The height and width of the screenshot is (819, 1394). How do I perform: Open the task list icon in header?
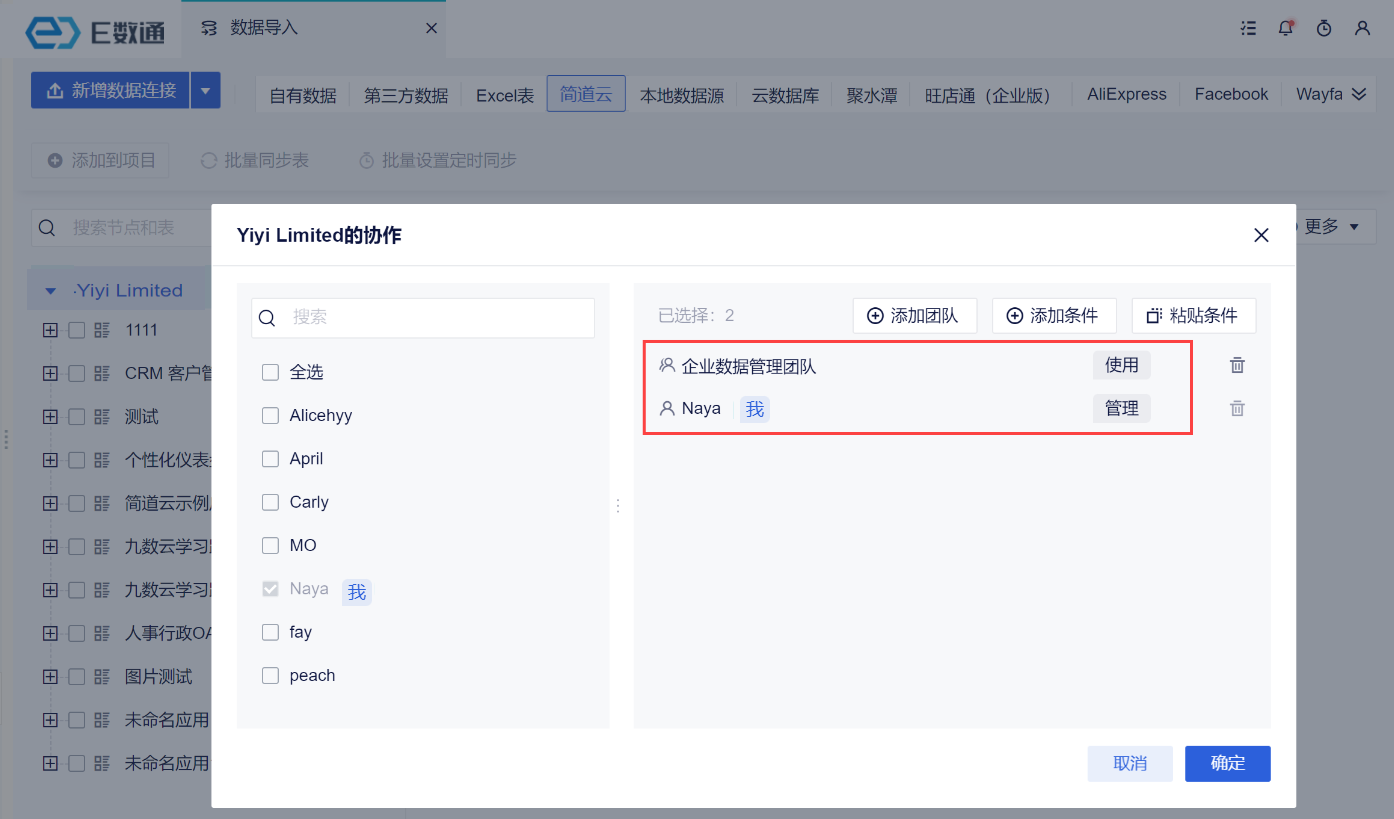(x=1248, y=28)
